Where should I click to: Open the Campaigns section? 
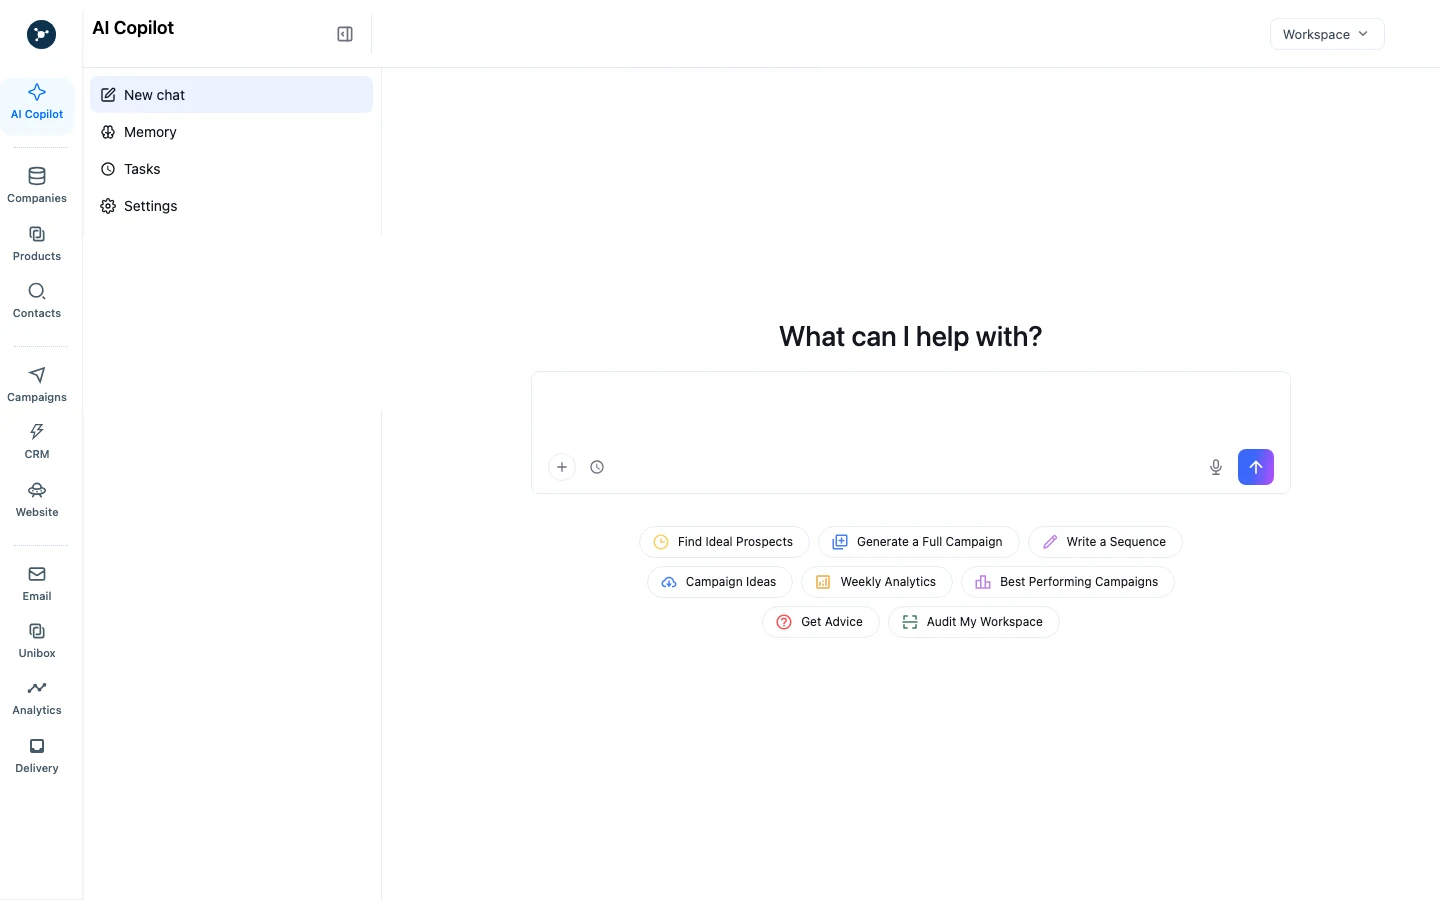point(37,385)
